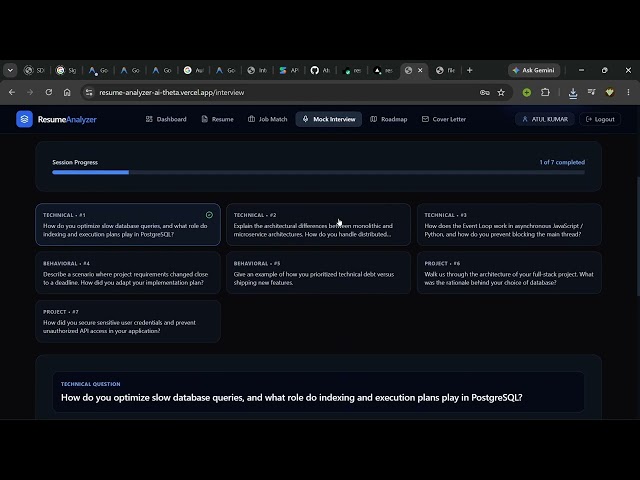Select Technical #2 monolithic vs microservice card
The width and height of the screenshot is (640, 480).
coord(318,224)
